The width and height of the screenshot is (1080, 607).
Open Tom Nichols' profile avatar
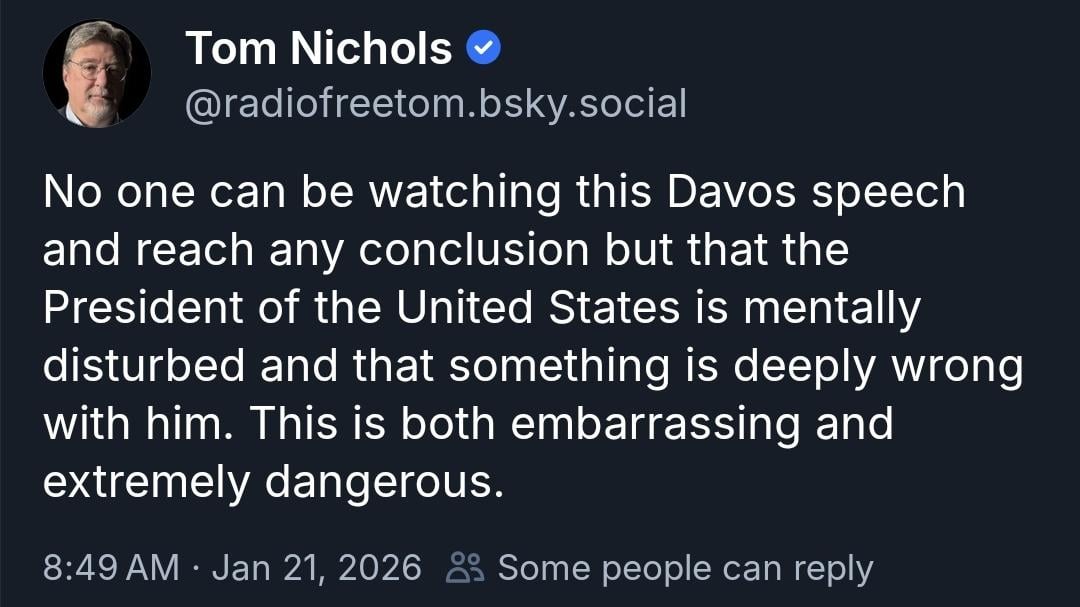(x=97, y=73)
